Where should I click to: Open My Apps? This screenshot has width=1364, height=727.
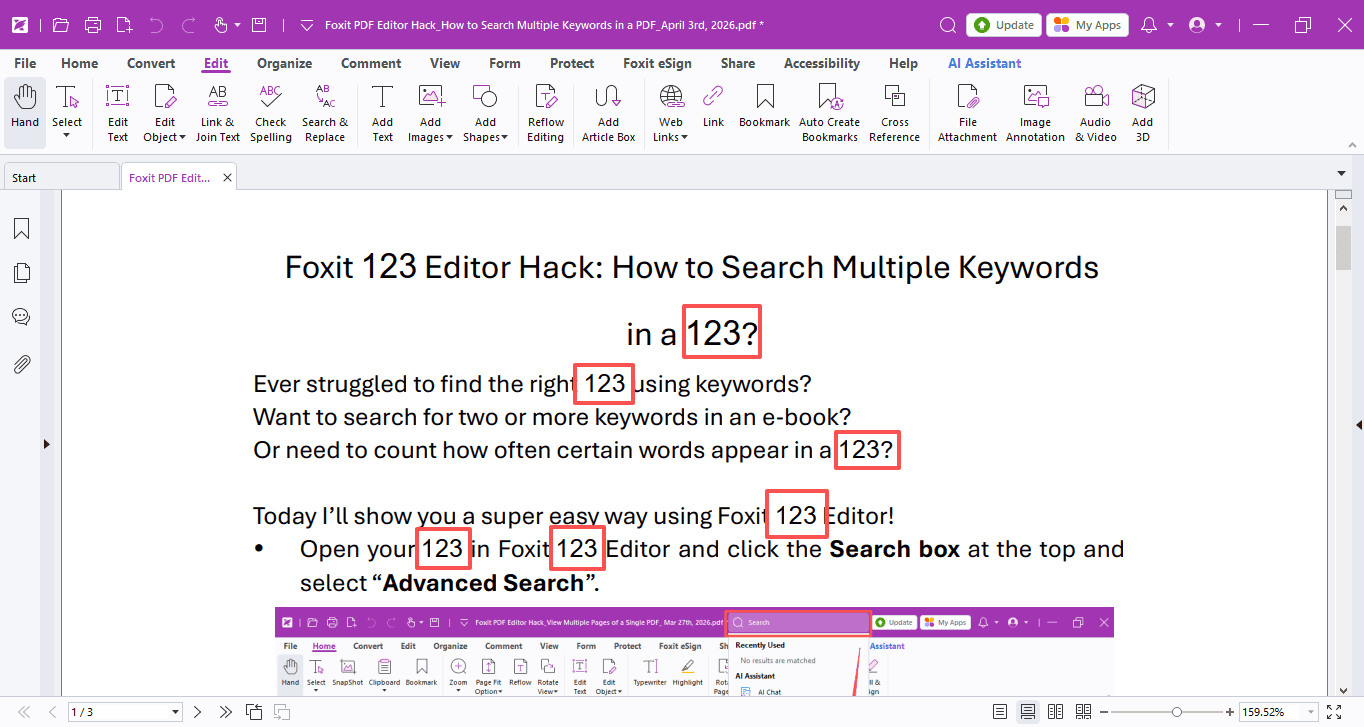1087,25
